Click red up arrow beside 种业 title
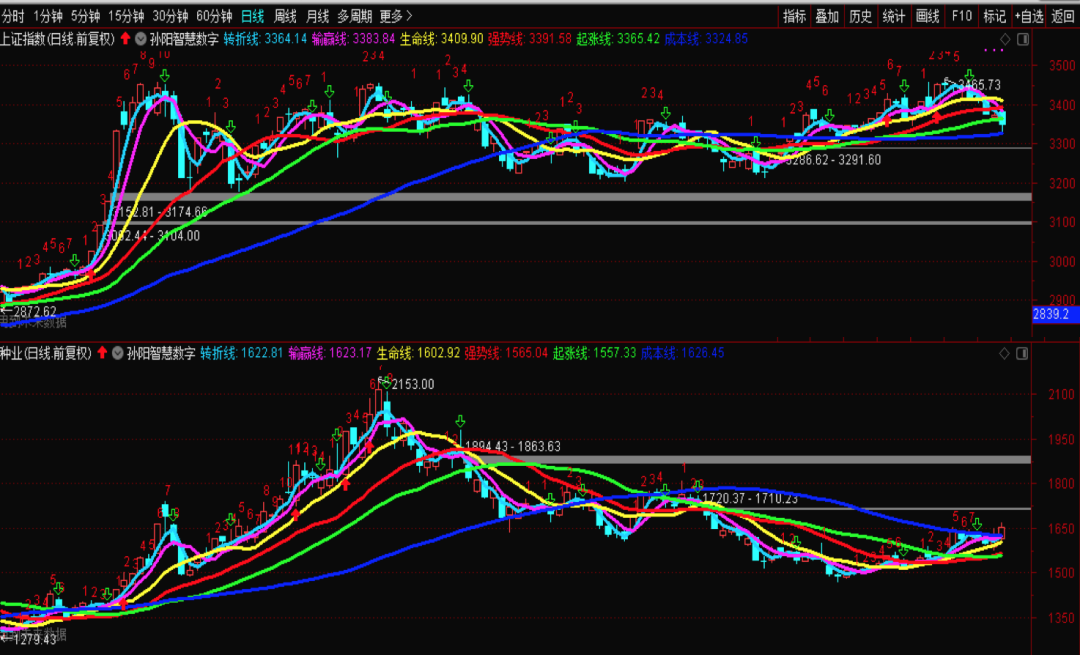1080x655 pixels. (103, 353)
